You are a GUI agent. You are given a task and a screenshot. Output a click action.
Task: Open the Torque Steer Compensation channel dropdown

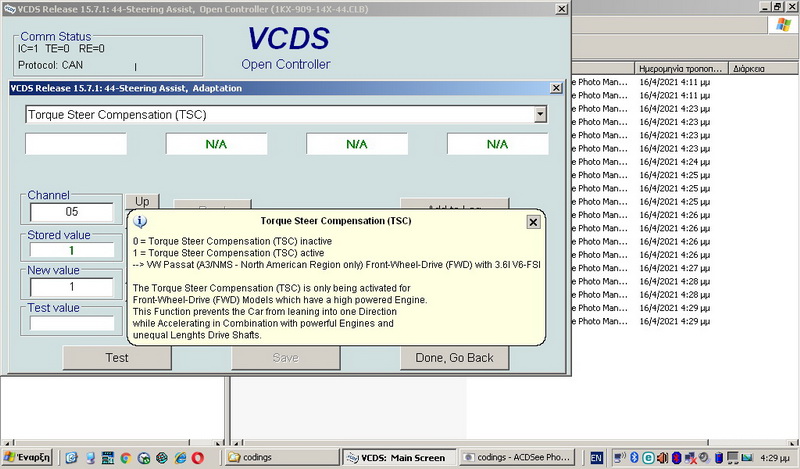(540, 115)
